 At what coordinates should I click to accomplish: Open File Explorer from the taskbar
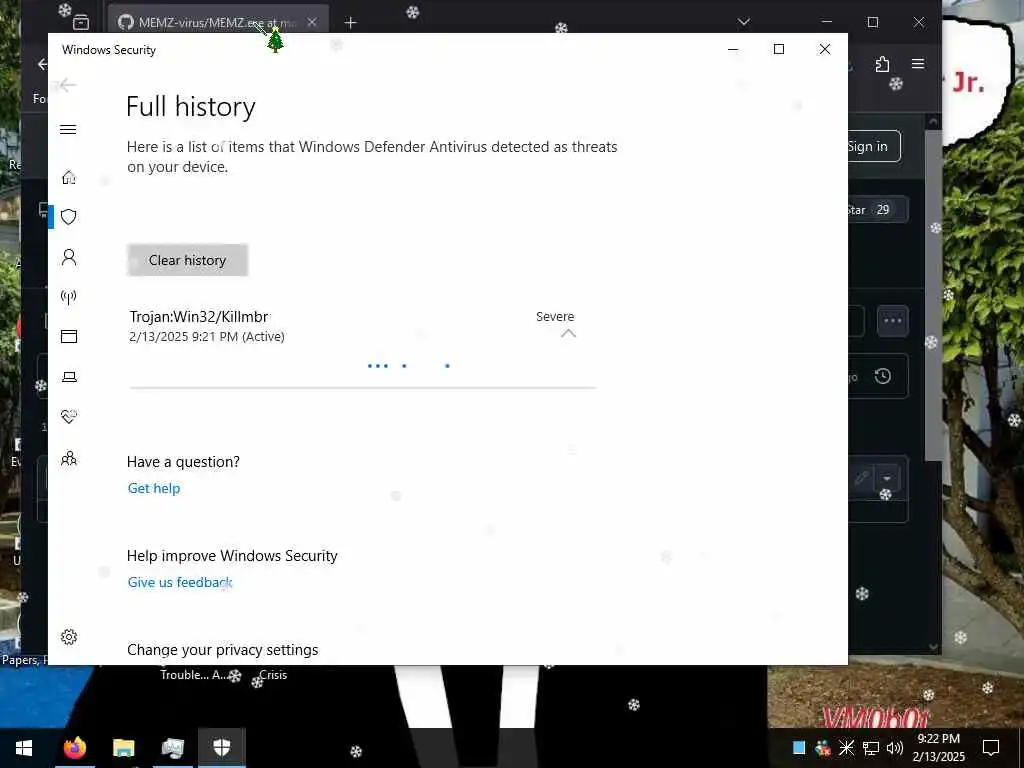(123, 748)
